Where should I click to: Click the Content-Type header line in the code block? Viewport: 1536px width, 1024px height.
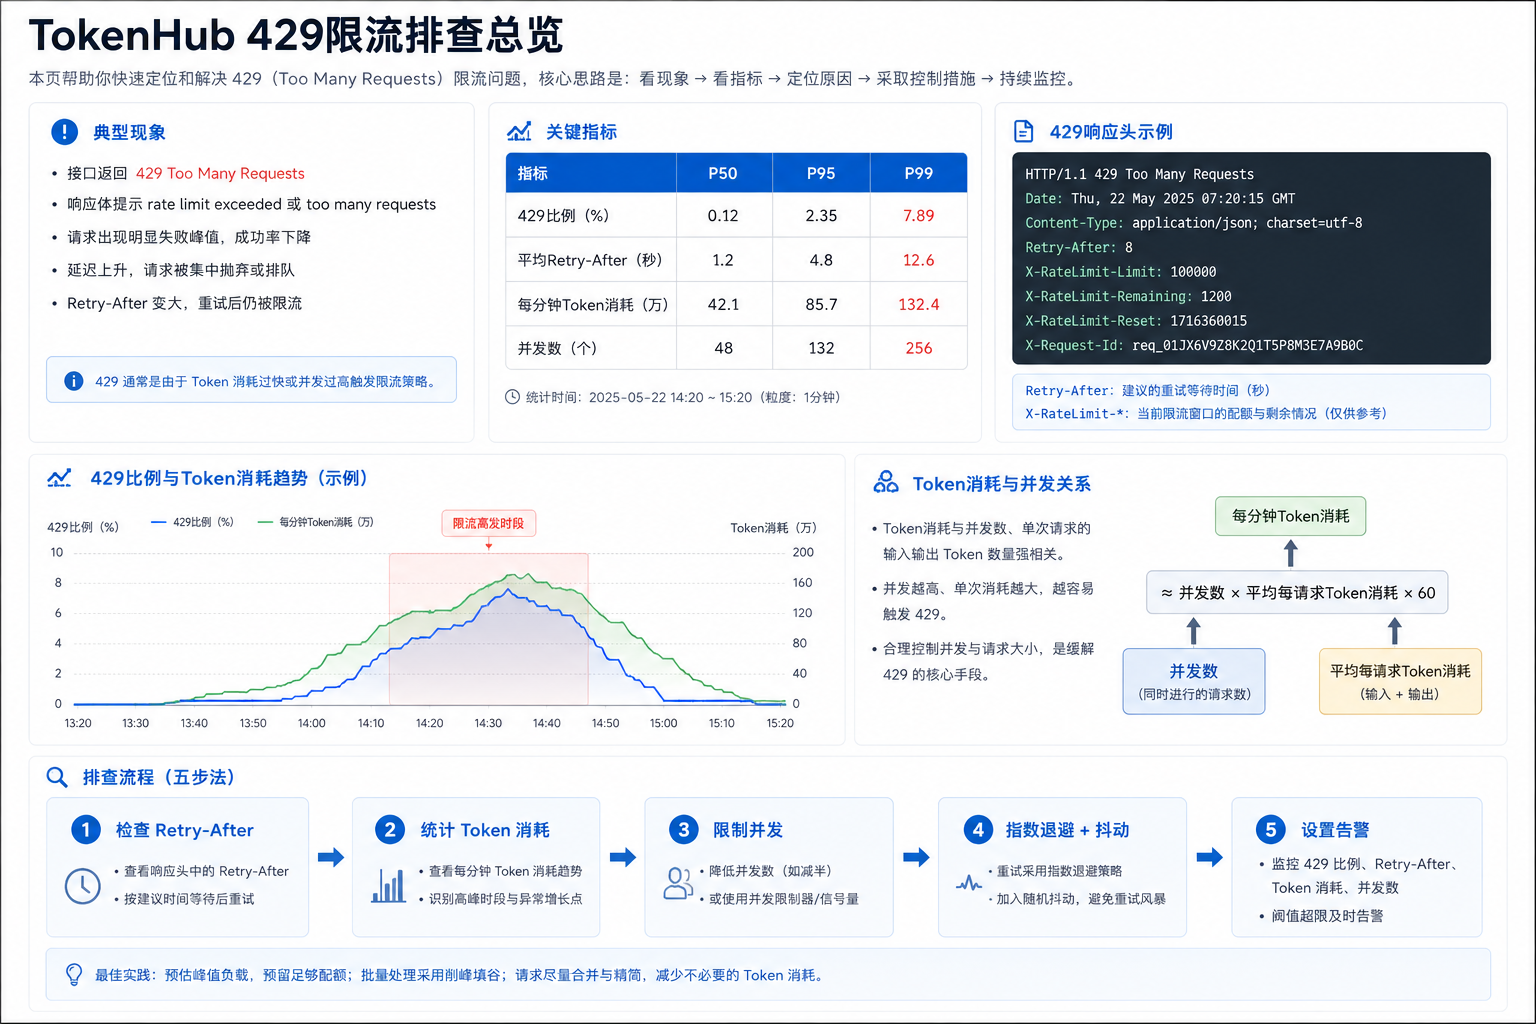coord(1194,223)
